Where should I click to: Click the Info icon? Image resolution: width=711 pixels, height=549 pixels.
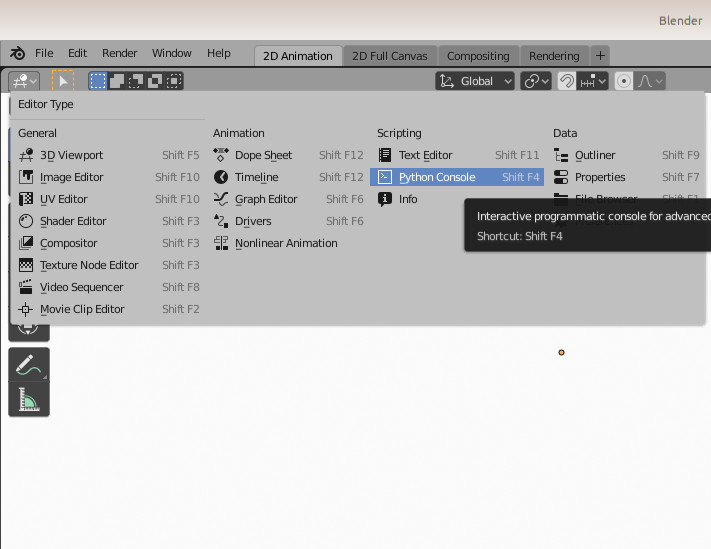pos(385,199)
